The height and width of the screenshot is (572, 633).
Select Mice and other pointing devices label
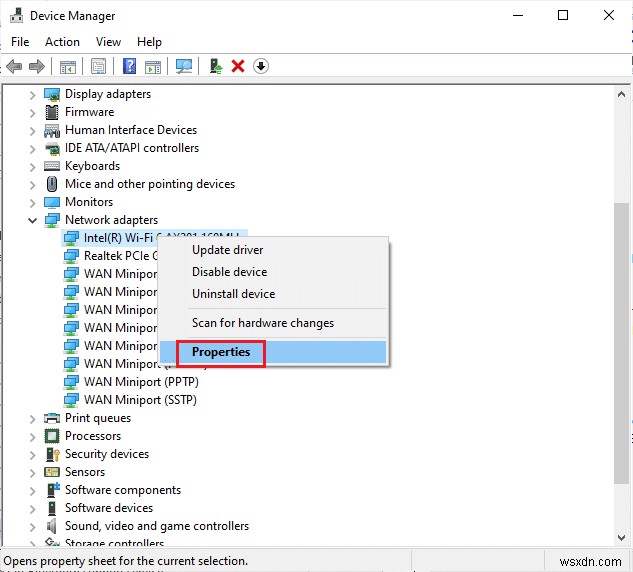(150, 184)
